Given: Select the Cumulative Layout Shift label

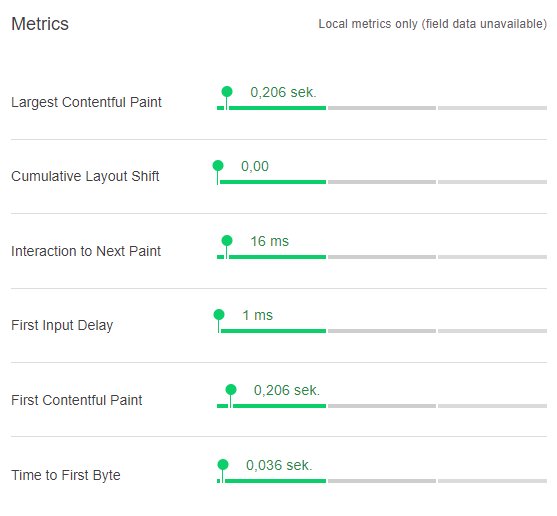Looking at the screenshot, I should click(x=85, y=176).
